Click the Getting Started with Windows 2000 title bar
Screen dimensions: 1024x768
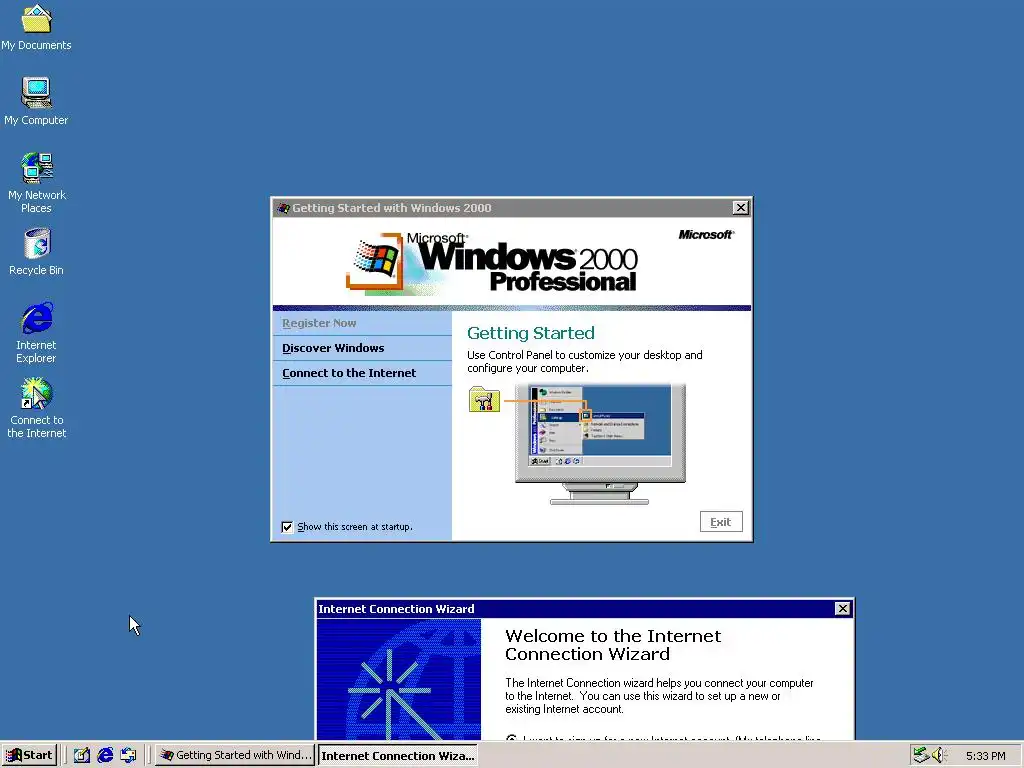click(502, 208)
